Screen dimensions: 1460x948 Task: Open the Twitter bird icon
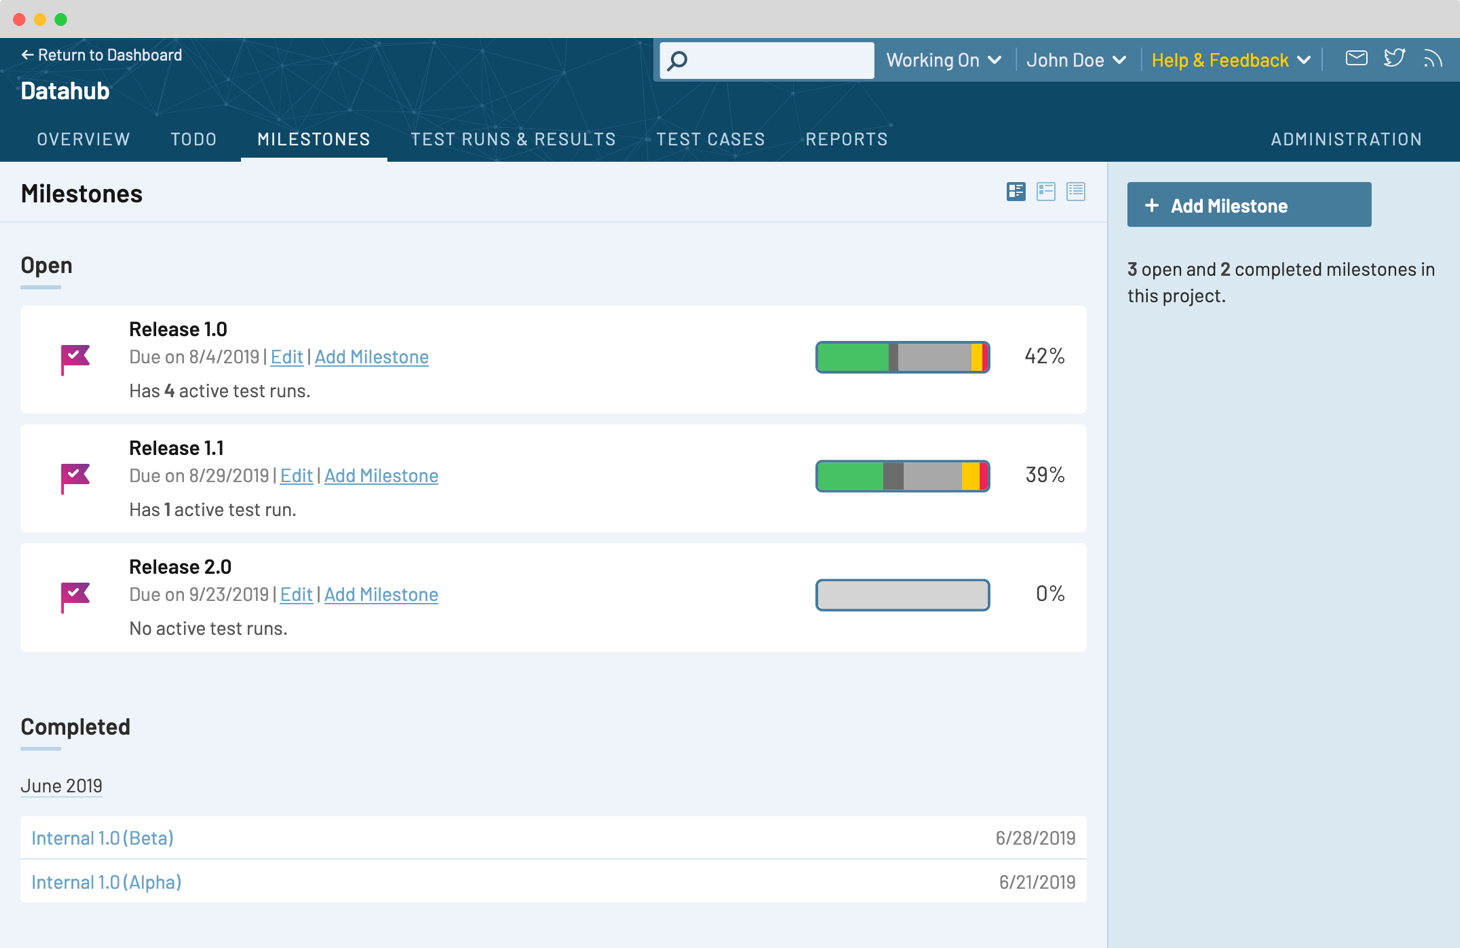(1394, 58)
